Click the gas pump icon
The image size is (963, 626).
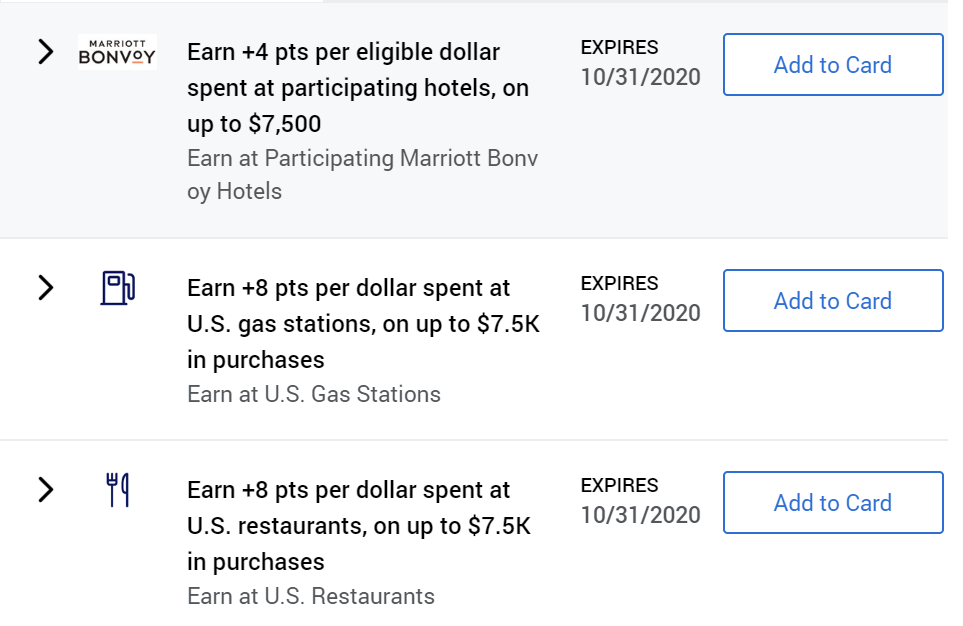point(118,288)
